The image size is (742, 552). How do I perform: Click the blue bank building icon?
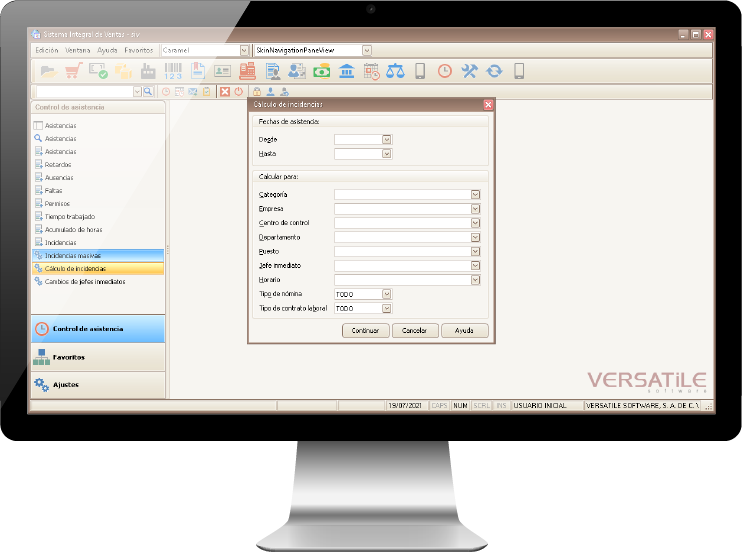click(347, 71)
